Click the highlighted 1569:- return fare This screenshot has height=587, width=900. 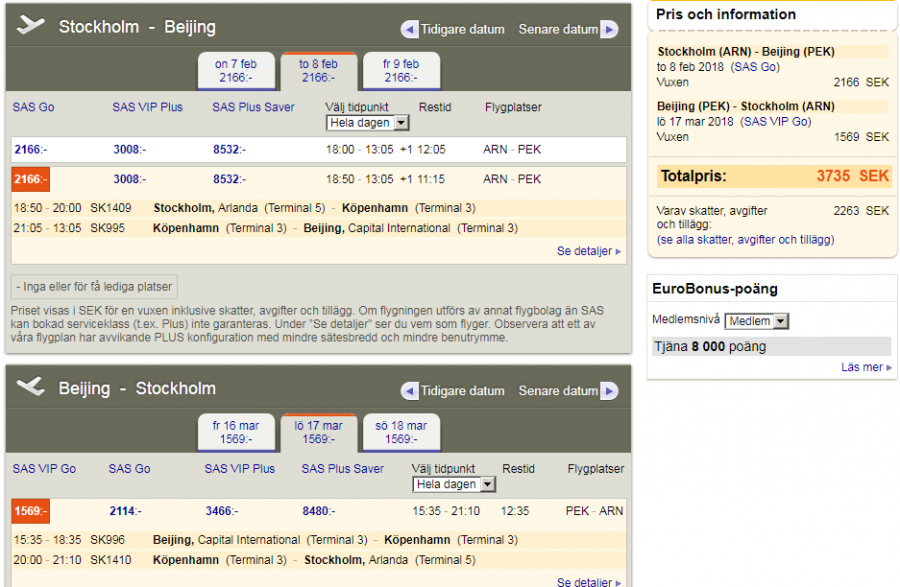coord(30,511)
